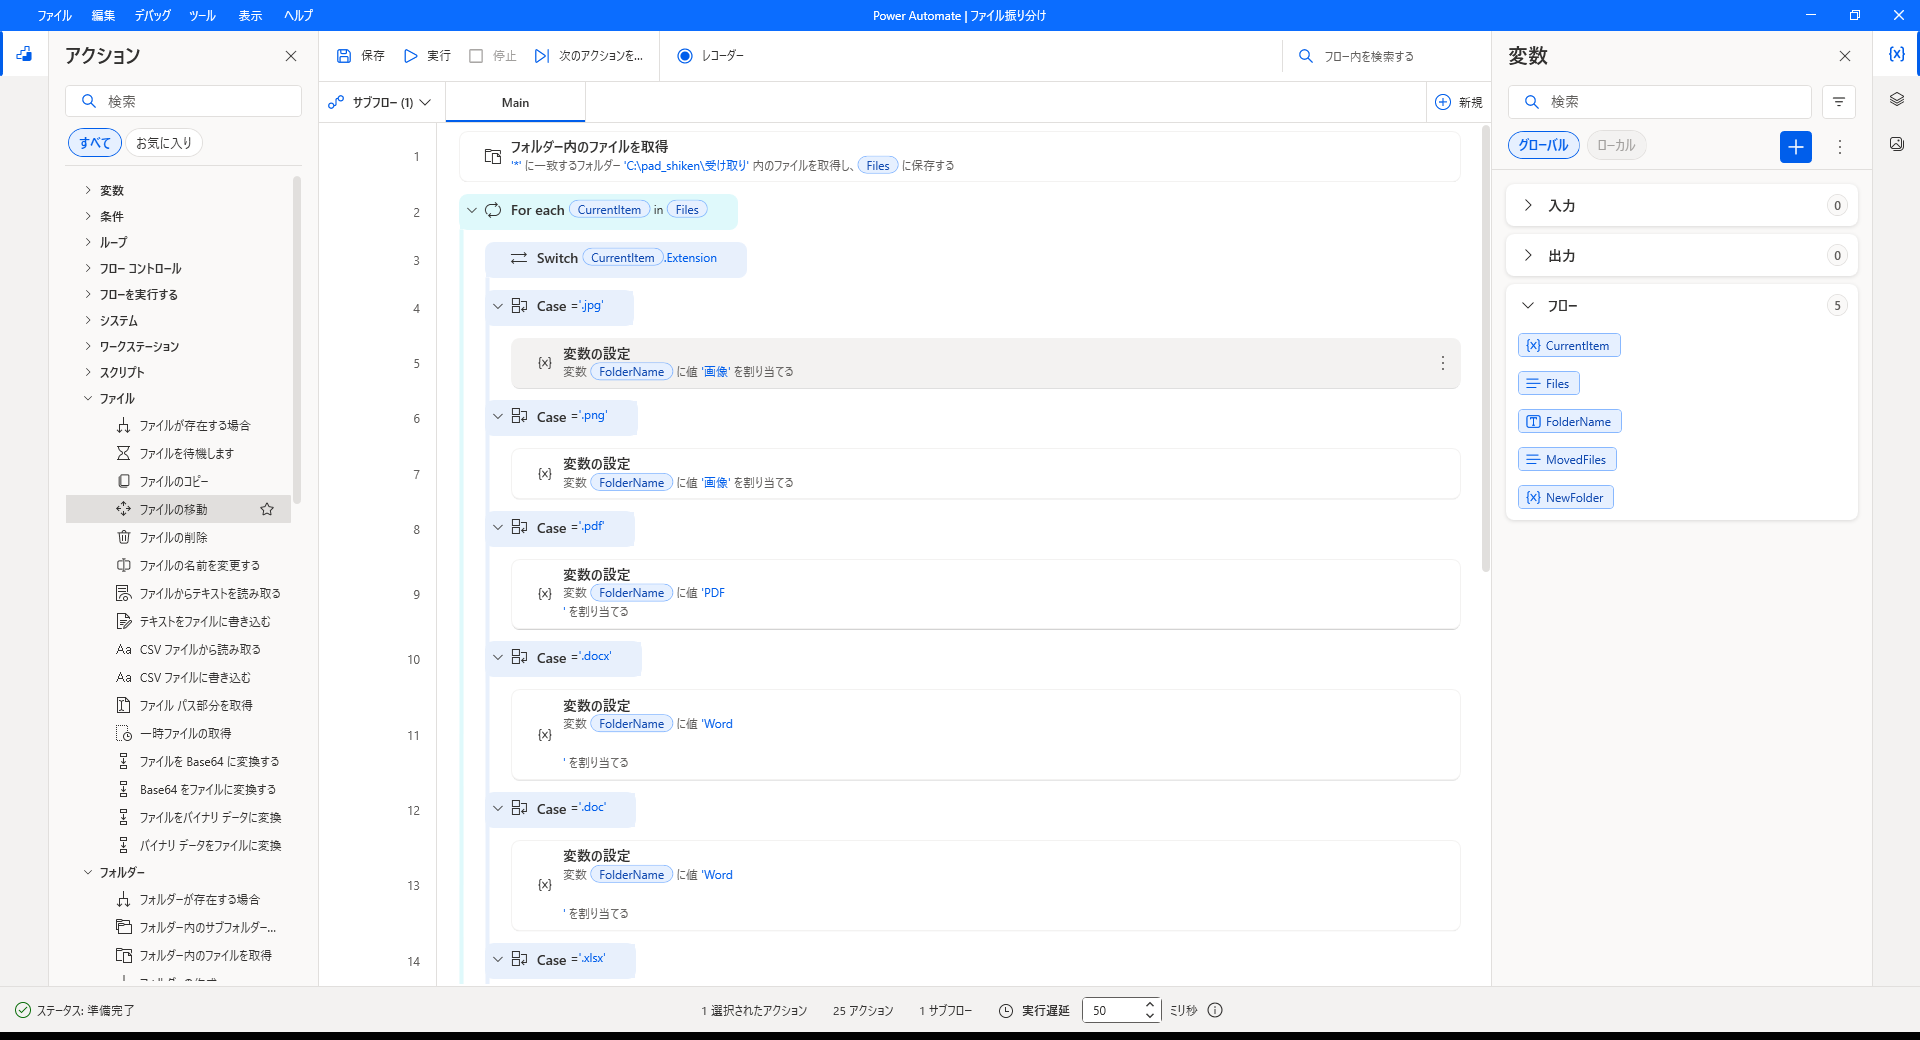Add a new variable with plus button
Image resolution: width=1920 pixels, height=1040 pixels.
pyautogui.click(x=1796, y=146)
